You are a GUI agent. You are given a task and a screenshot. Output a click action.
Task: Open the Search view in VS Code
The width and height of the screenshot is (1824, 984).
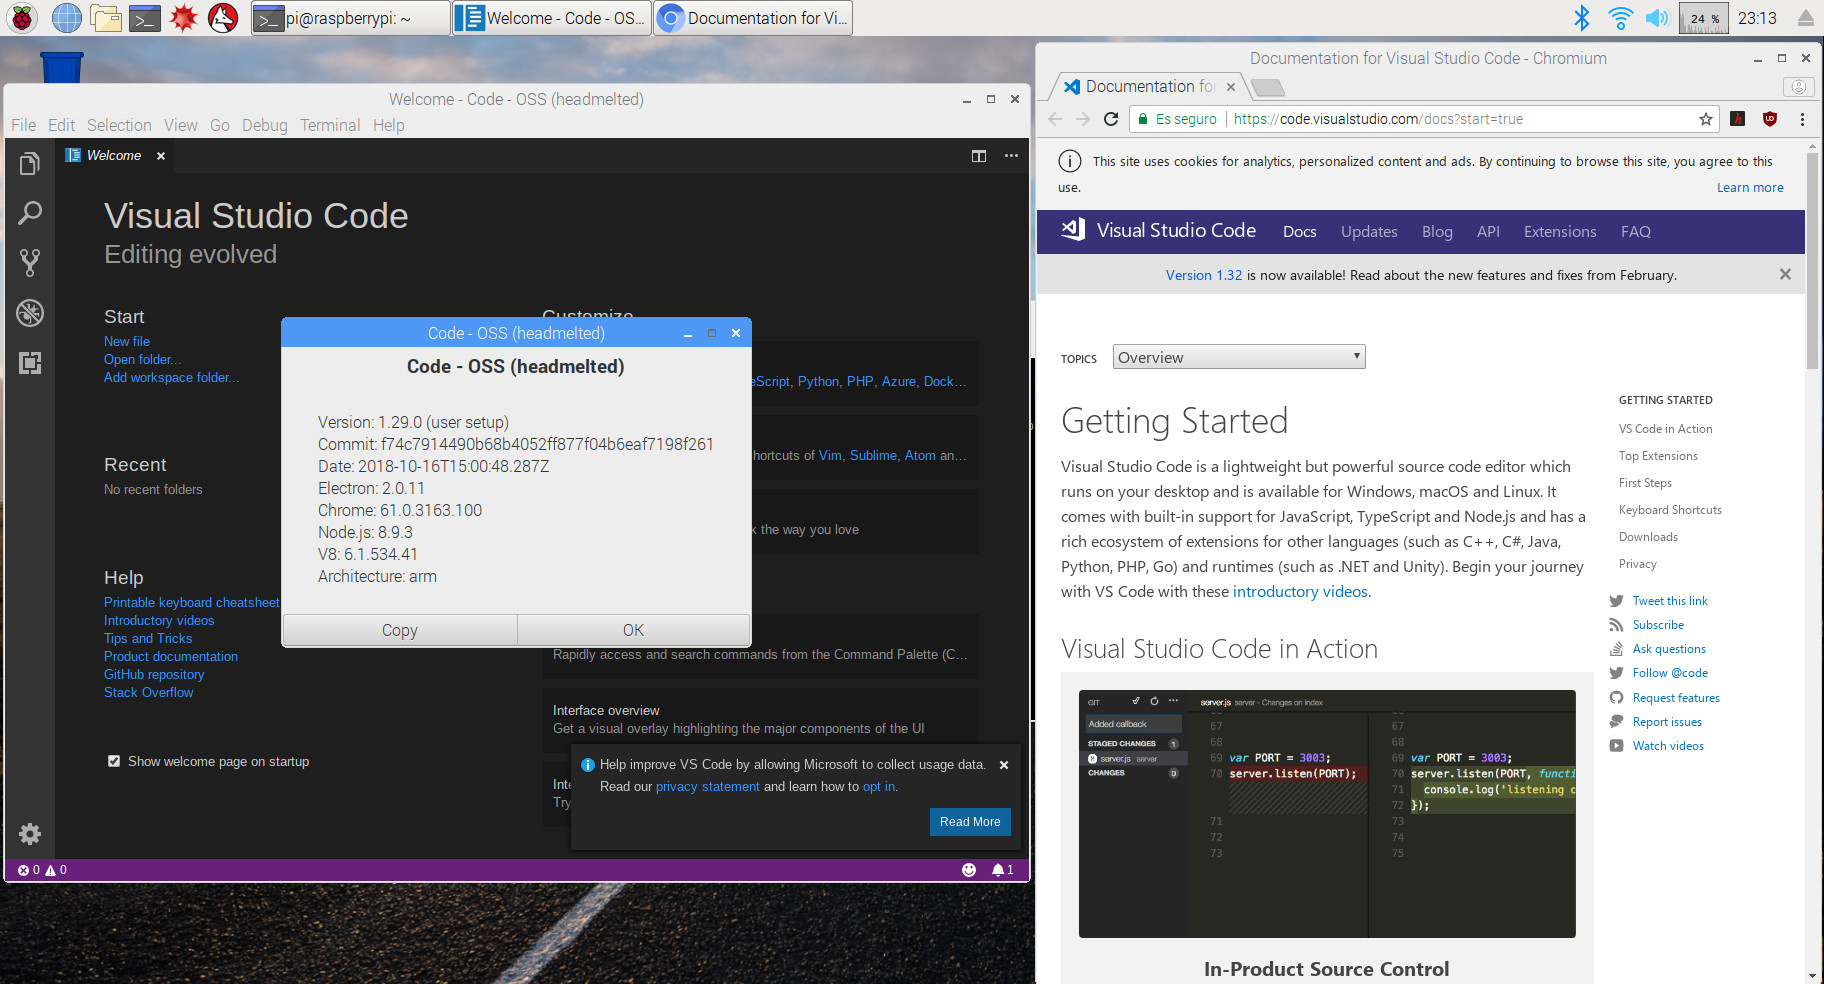pos(30,212)
